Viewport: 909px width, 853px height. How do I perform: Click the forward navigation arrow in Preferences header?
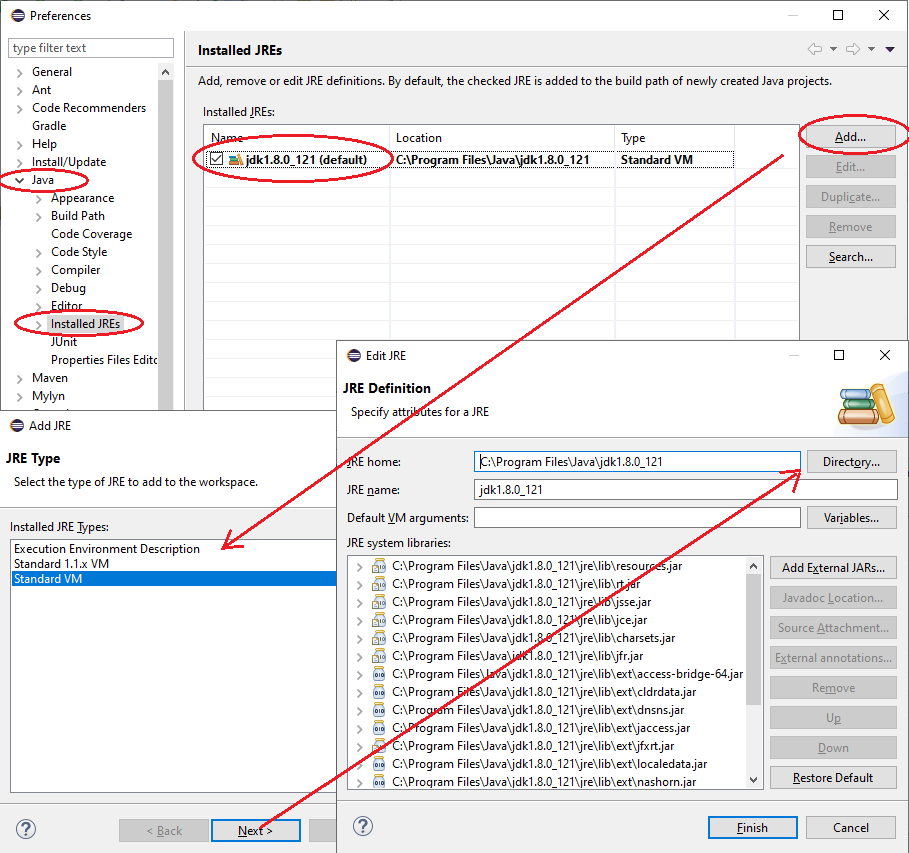[x=853, y=49]
